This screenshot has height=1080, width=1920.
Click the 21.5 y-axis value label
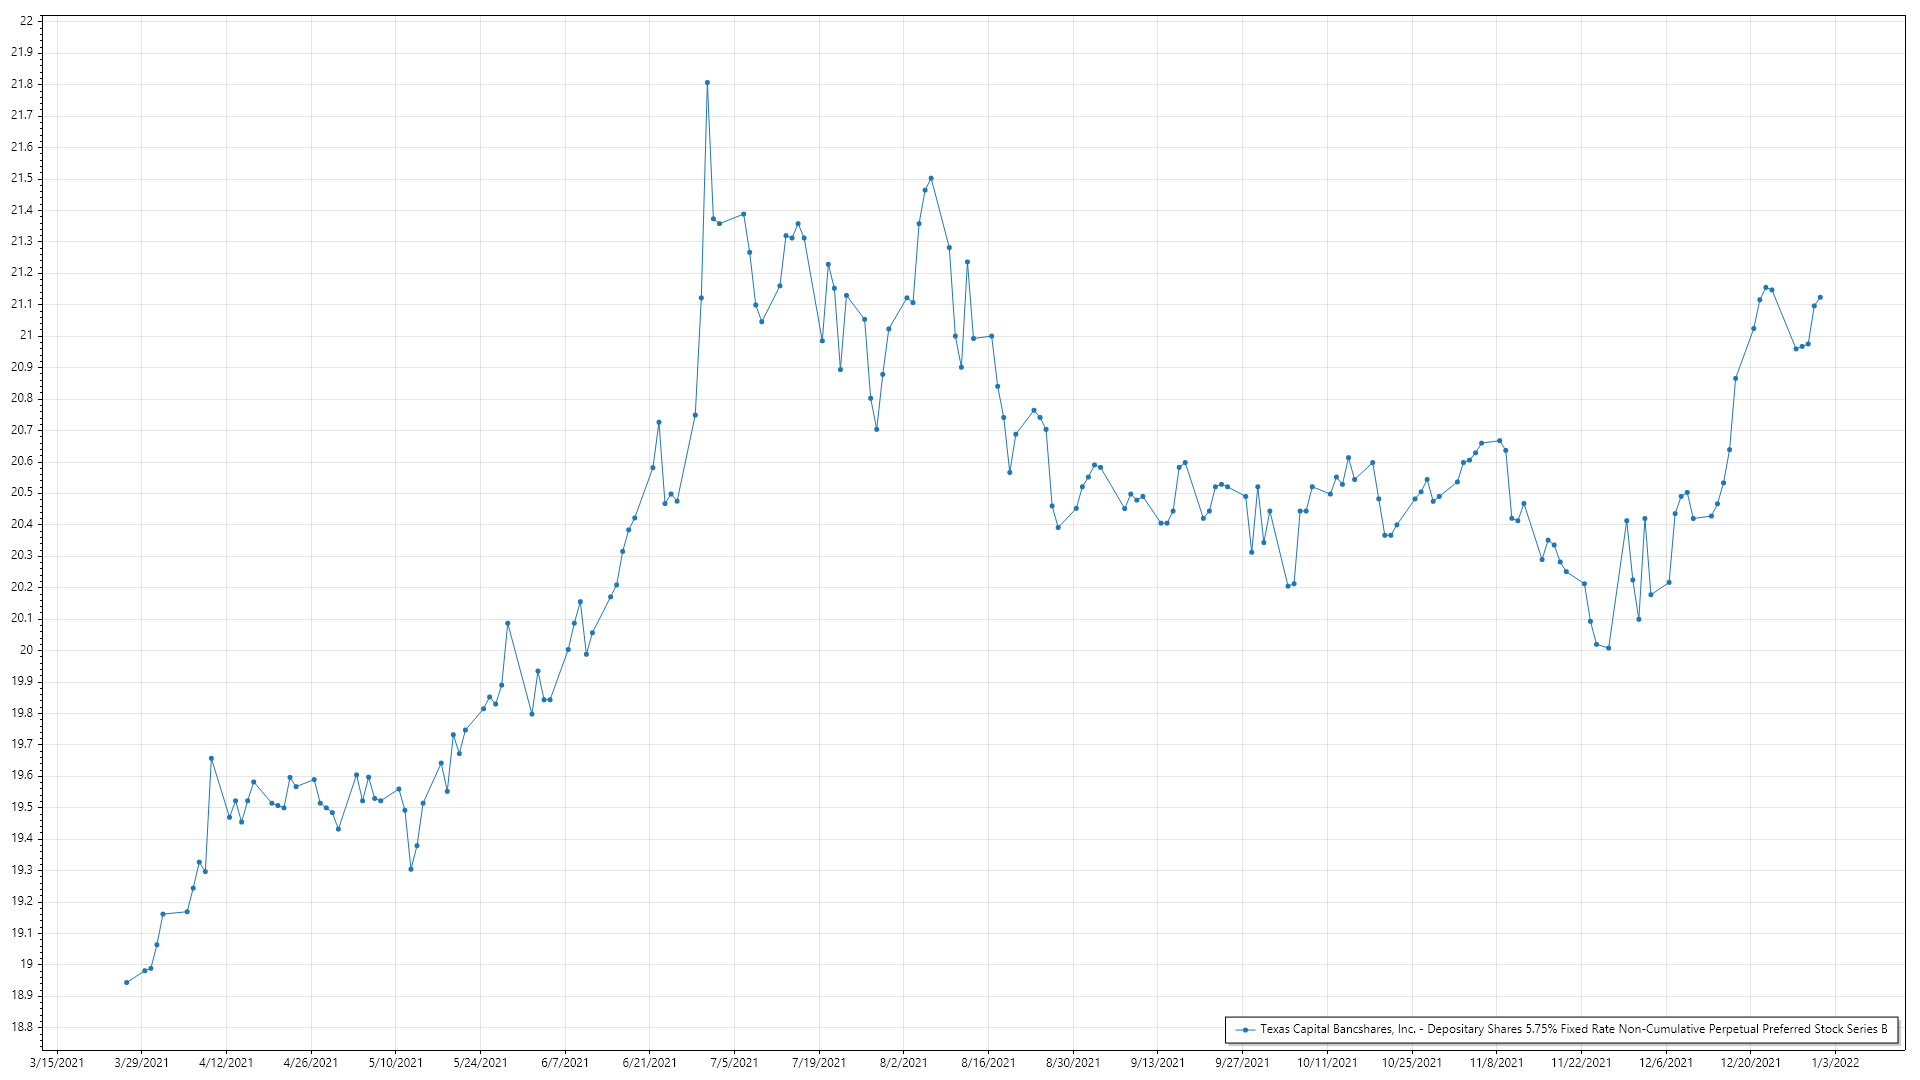tap(22, 178)
